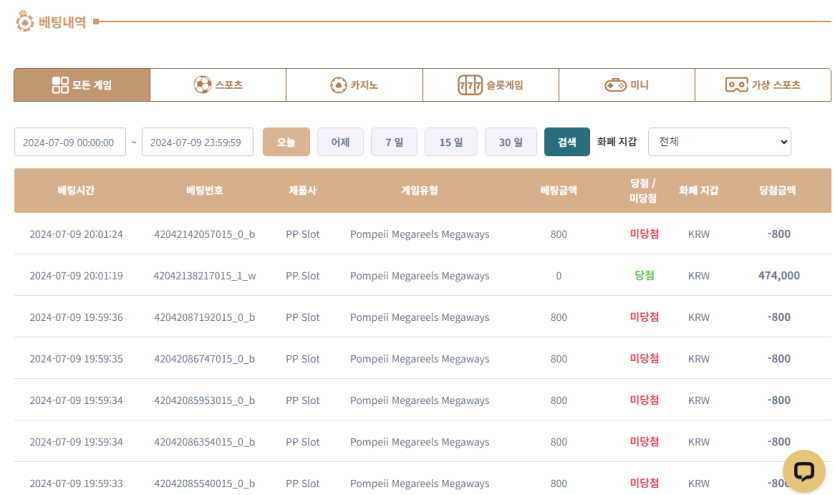
Task: Click KRW in the 20:01:19 row
Action: pos(699,276)
